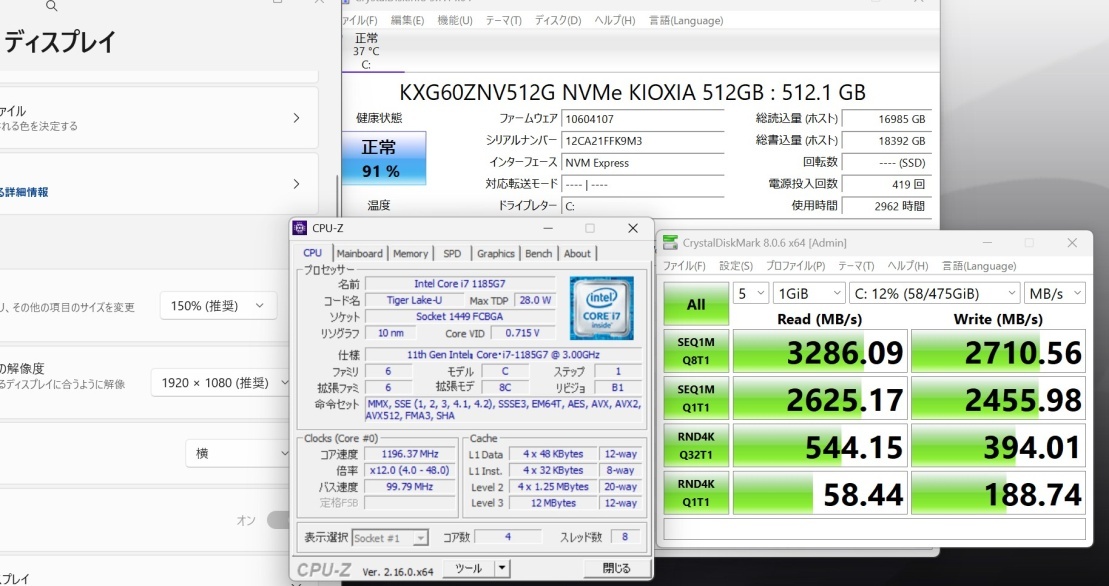
Task: Open the ヘルプ(H) menu in CrystalDiskMark
Action: (907, 266)
